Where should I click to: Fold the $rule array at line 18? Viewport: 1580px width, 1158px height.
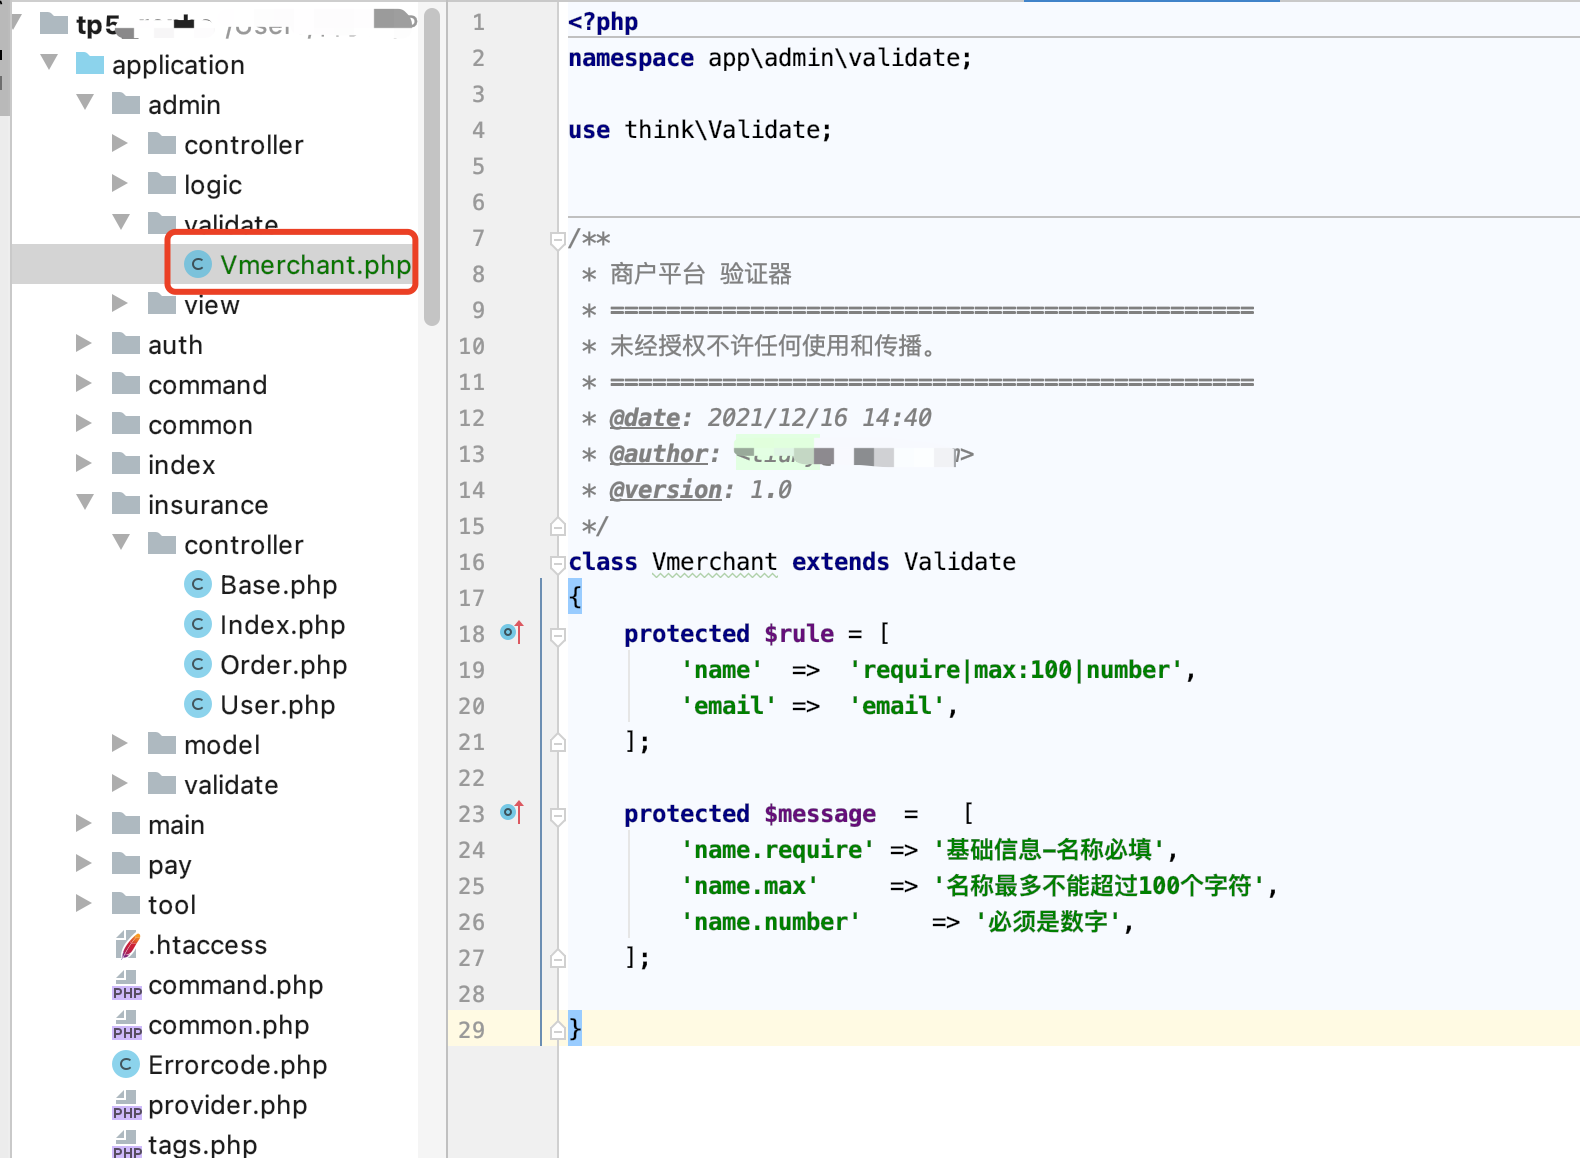coord(558,635)
